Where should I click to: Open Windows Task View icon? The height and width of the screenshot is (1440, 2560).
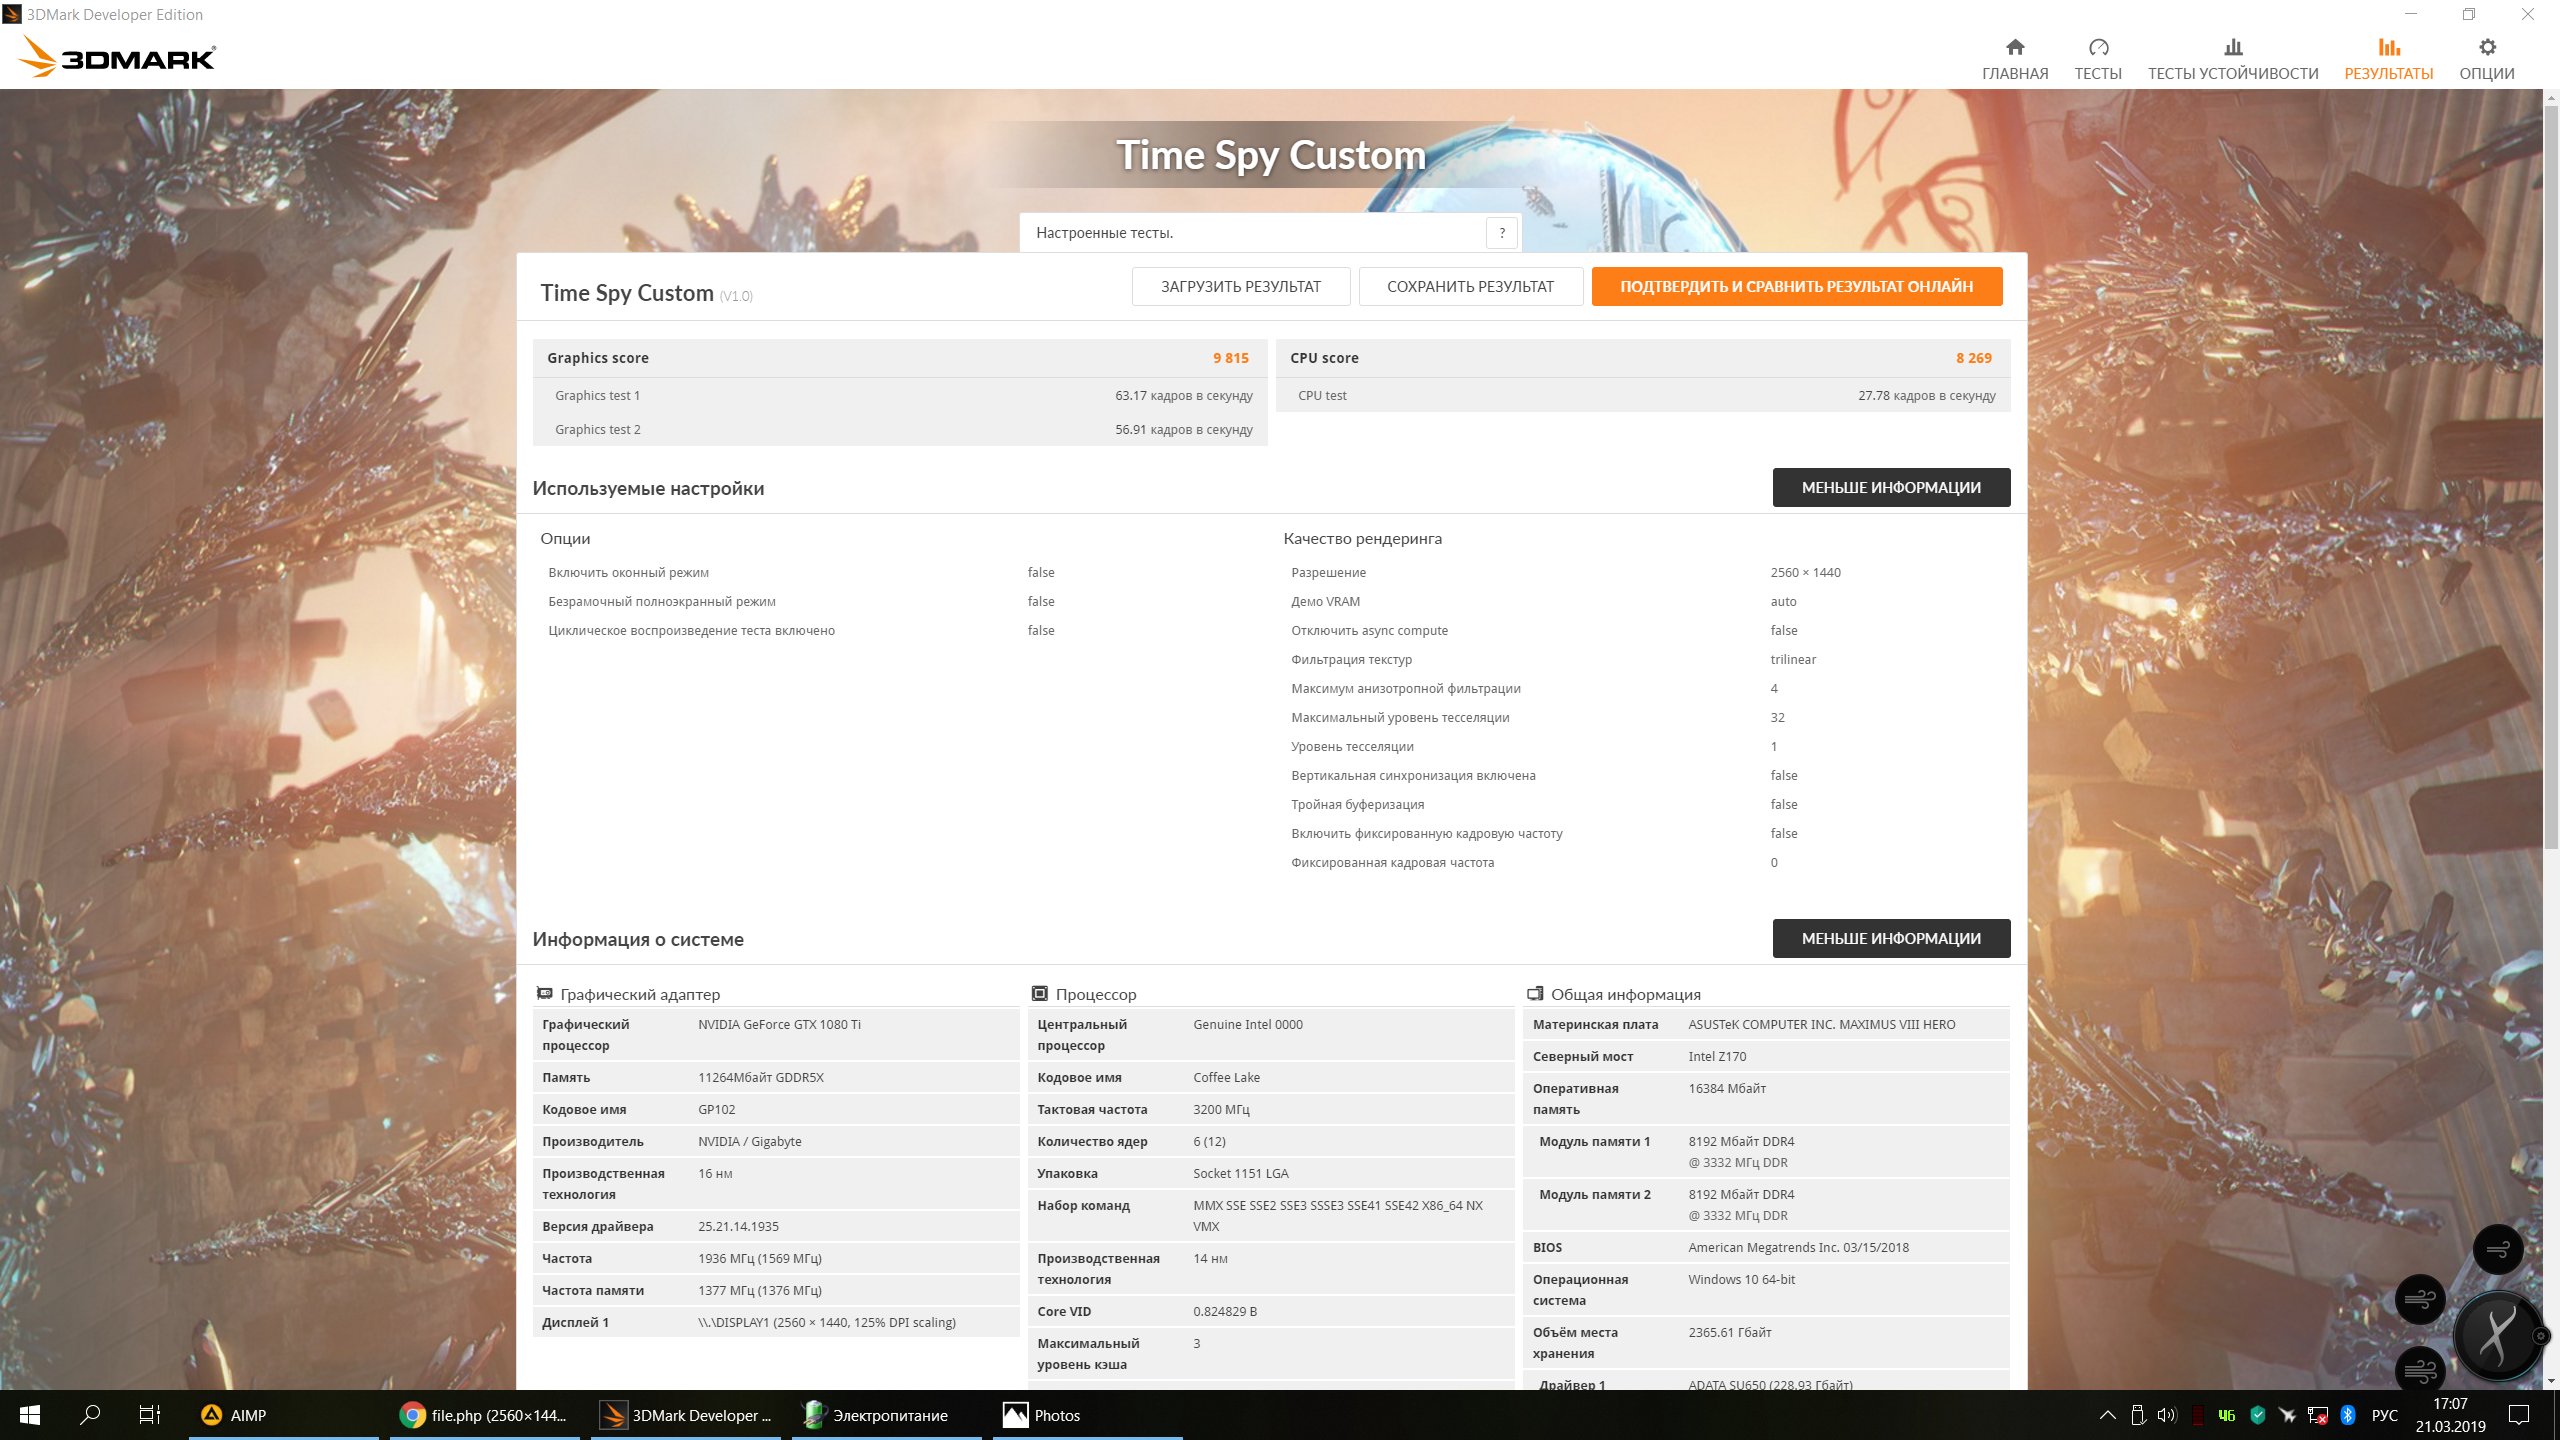pos(149,1415)
